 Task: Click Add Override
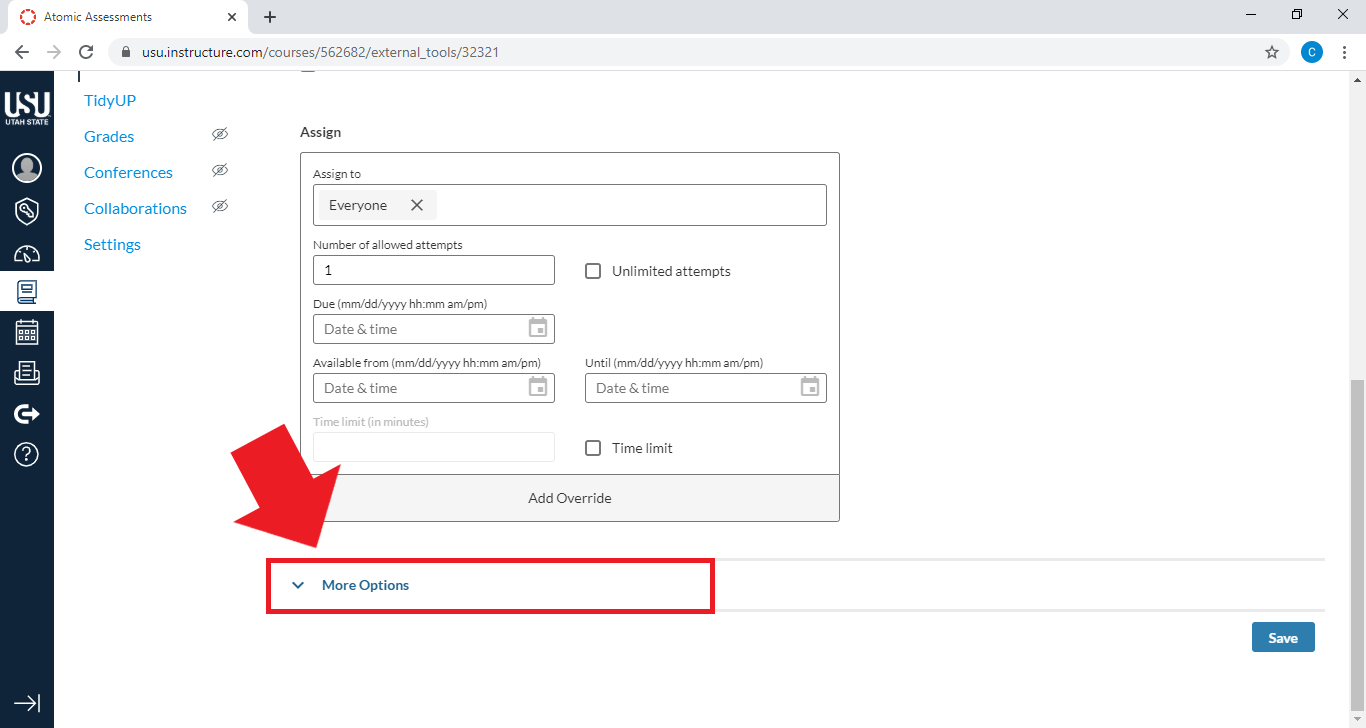click(569, 497)
